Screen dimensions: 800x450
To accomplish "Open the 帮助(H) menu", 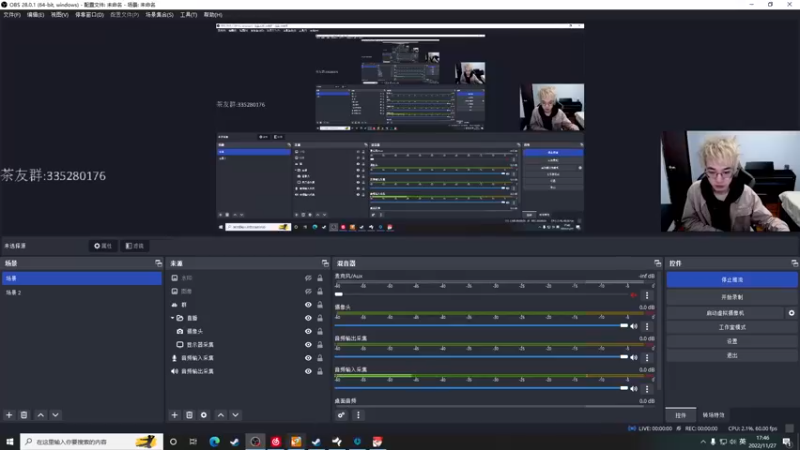I will (213, 15).
